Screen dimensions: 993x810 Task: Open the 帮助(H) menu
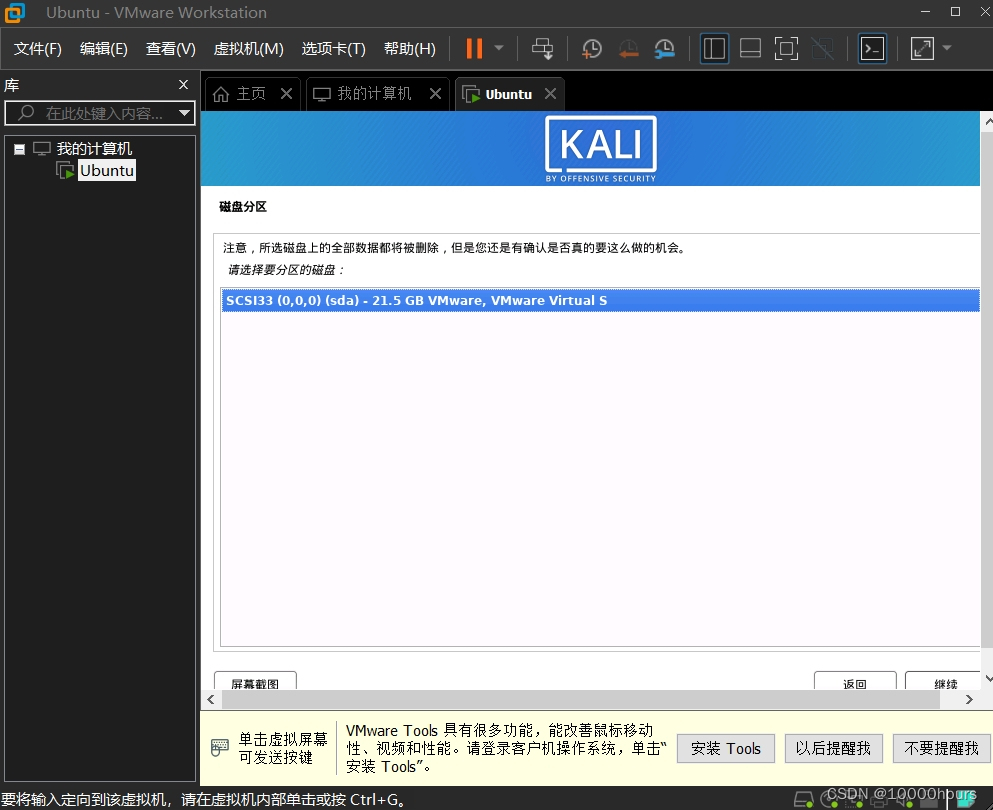pyautogui.click(x=410, y=49)
